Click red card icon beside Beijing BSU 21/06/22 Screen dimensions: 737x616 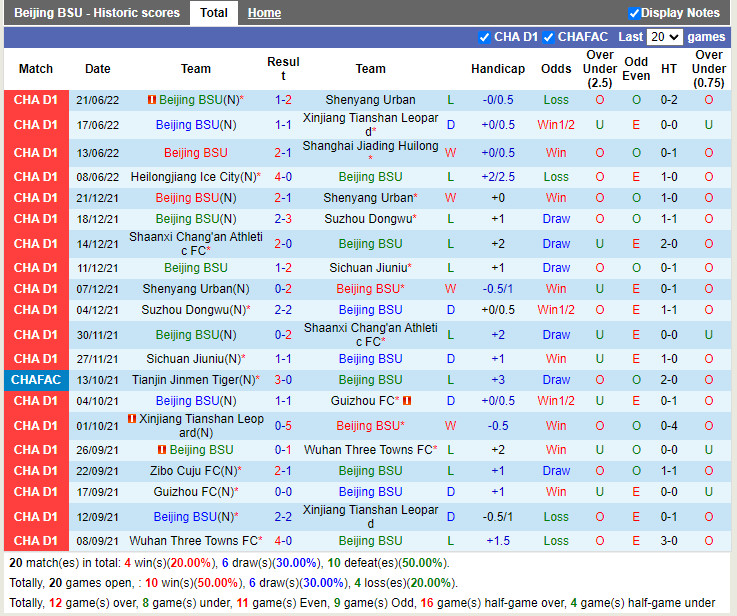151,100
